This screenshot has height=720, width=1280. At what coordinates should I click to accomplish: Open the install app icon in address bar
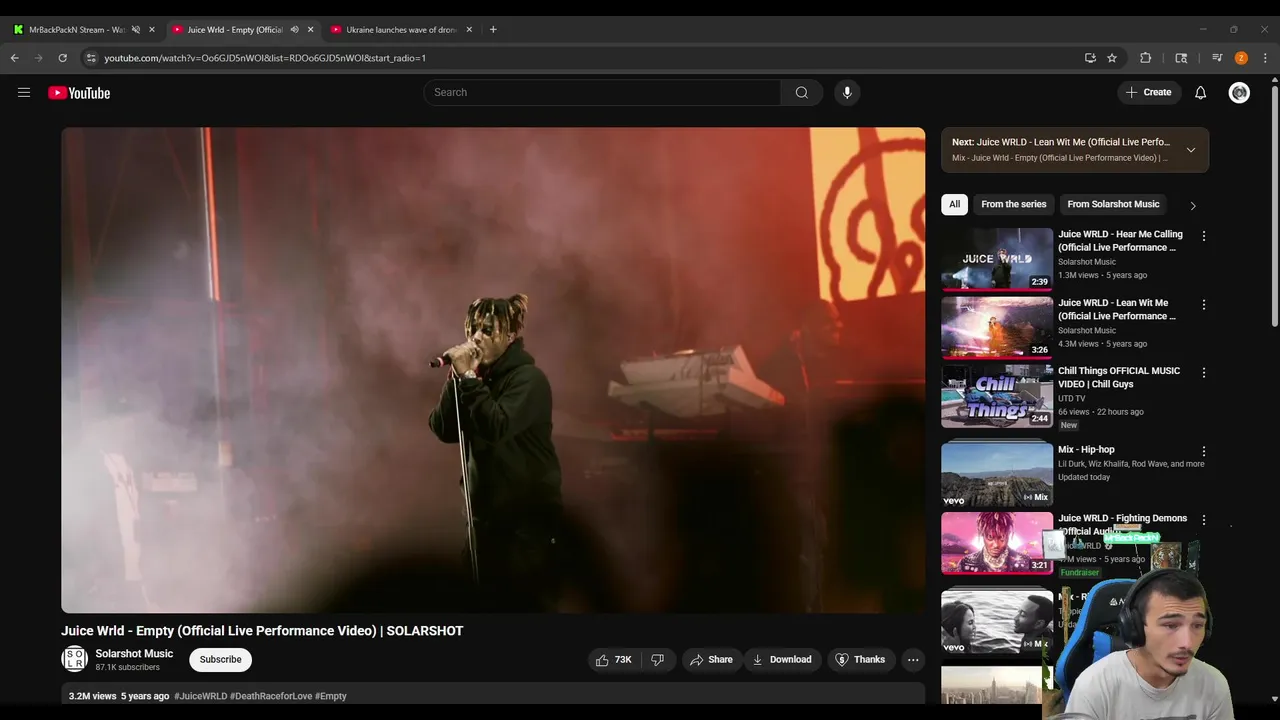1090,58
